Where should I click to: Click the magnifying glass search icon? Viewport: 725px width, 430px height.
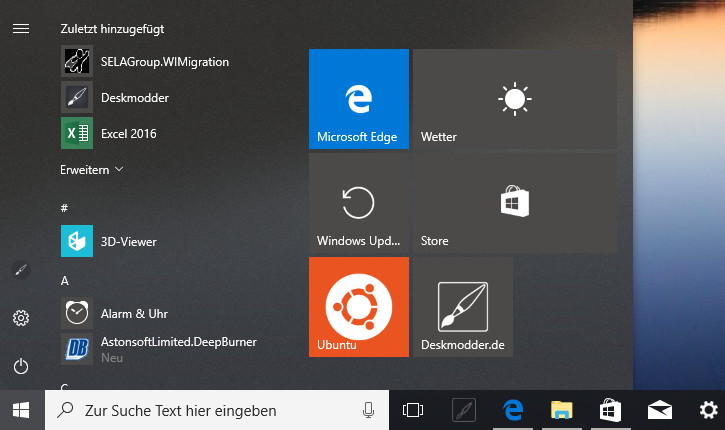[66, 410]
